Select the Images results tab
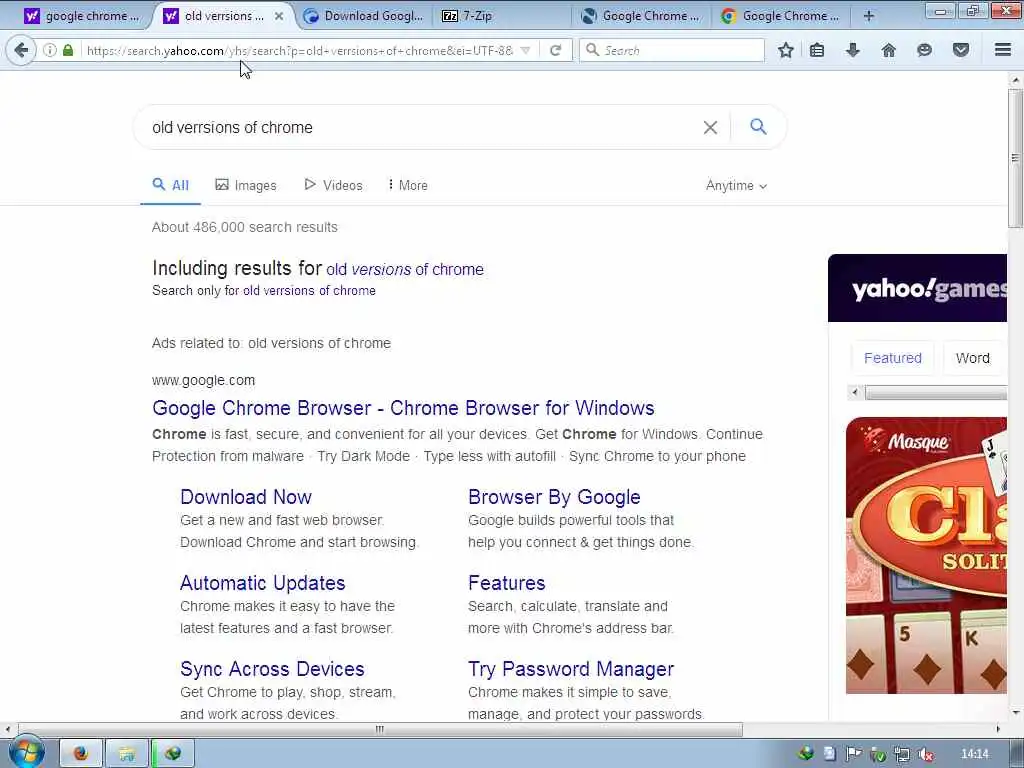Screen dimensions: 1024x768 coord(246,185)
